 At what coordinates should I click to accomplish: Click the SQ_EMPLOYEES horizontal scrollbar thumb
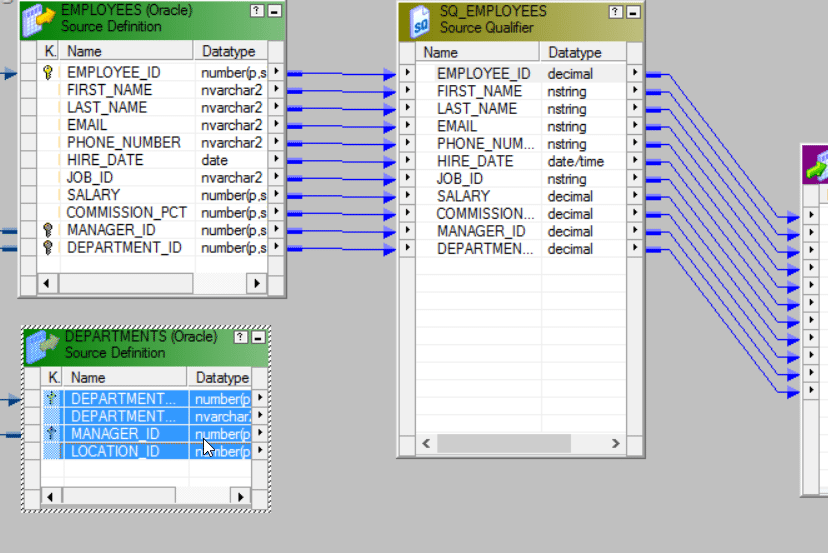(x=504, y=444)
